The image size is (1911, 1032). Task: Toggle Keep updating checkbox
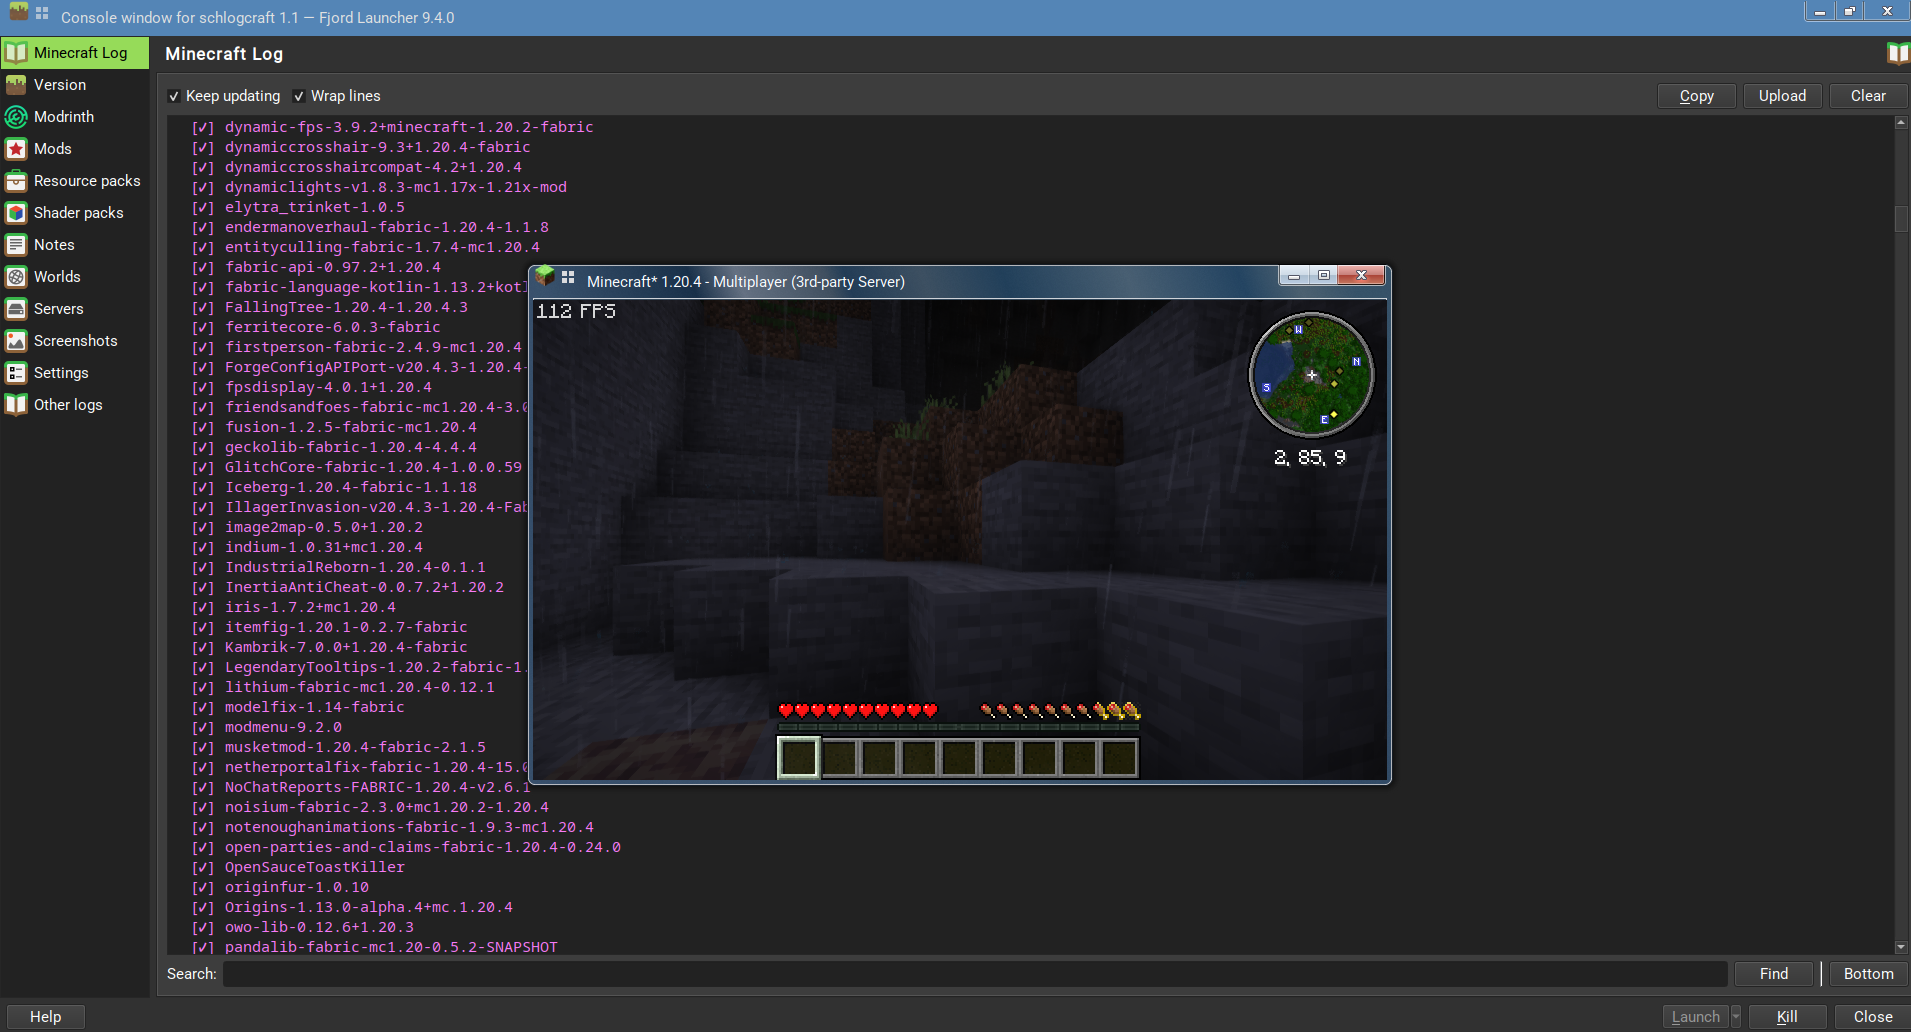pos(174,96)
